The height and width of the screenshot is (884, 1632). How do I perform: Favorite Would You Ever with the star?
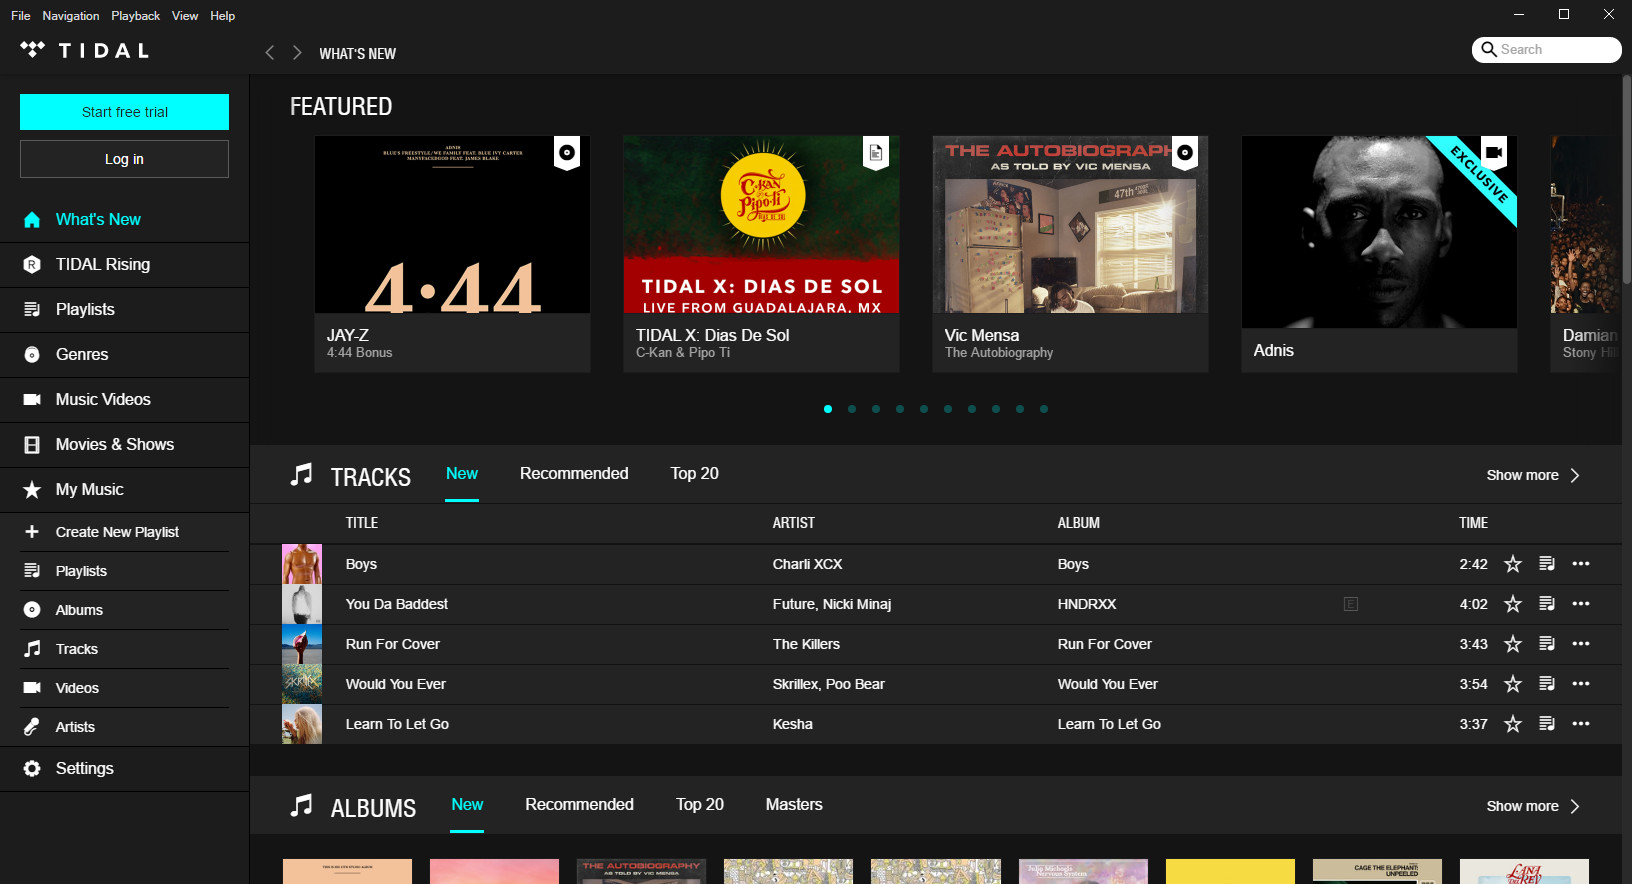pos(1513,684)
